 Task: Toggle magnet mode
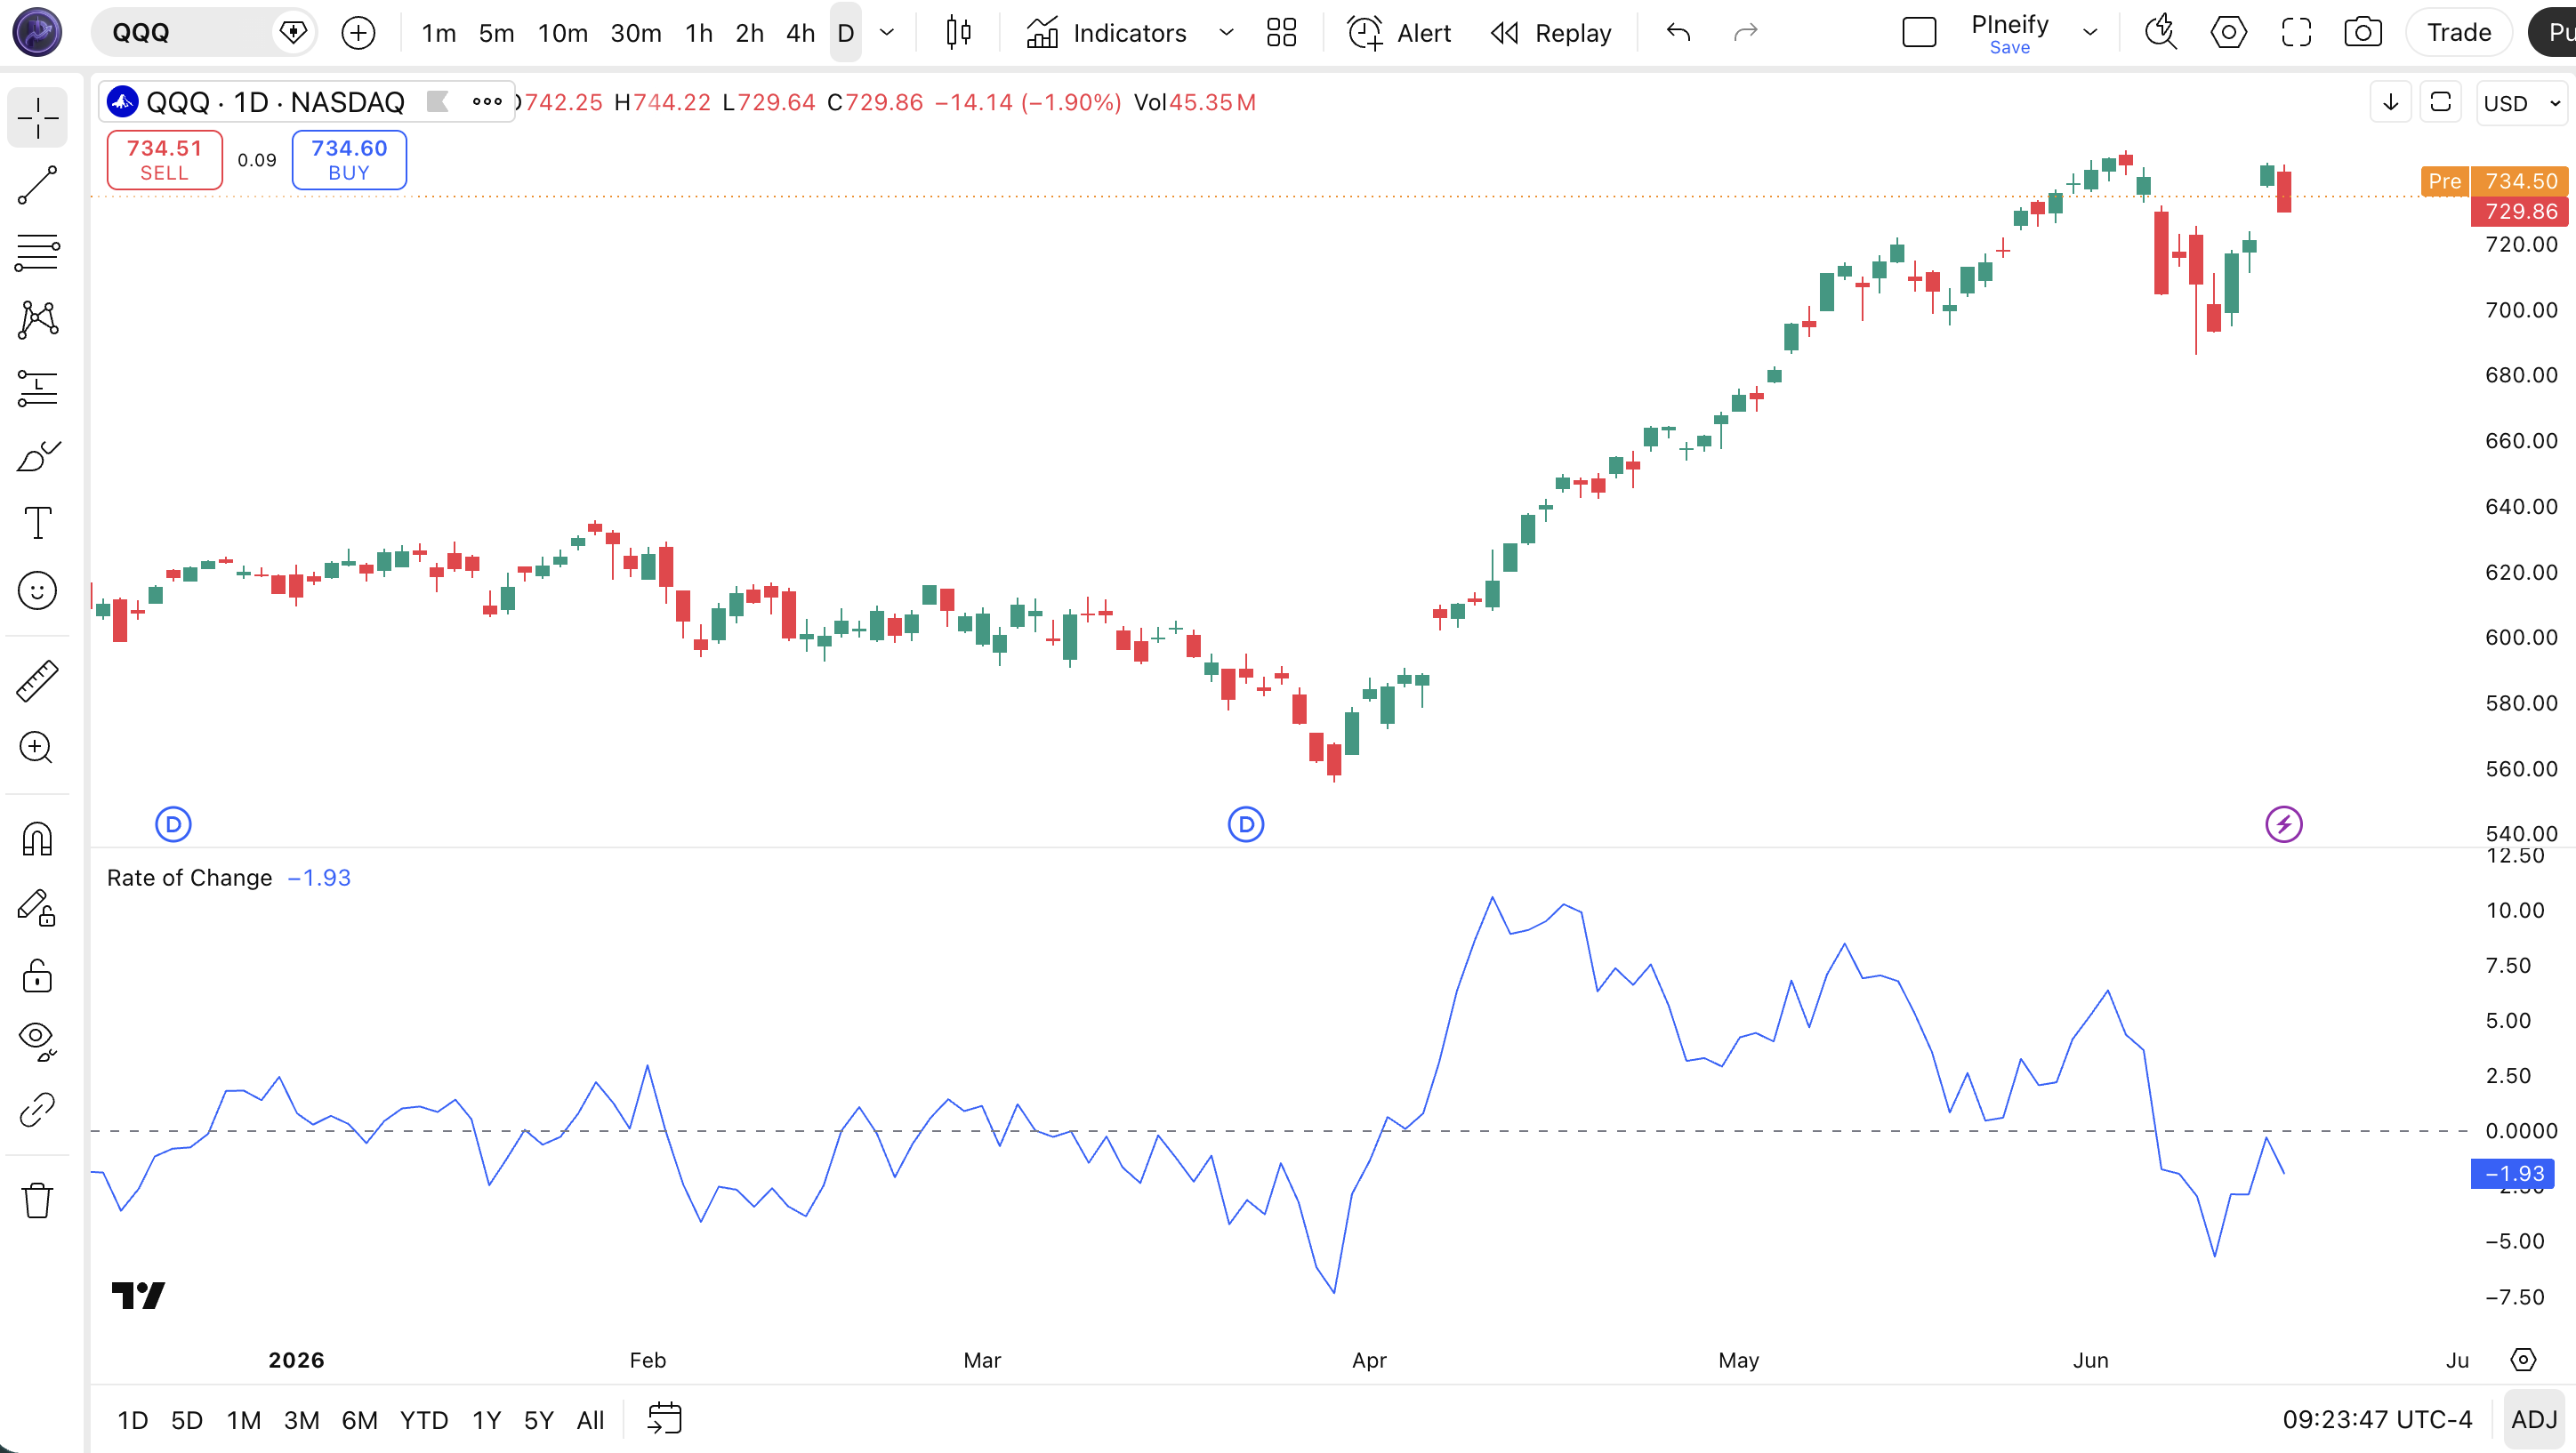click(37, 838)
